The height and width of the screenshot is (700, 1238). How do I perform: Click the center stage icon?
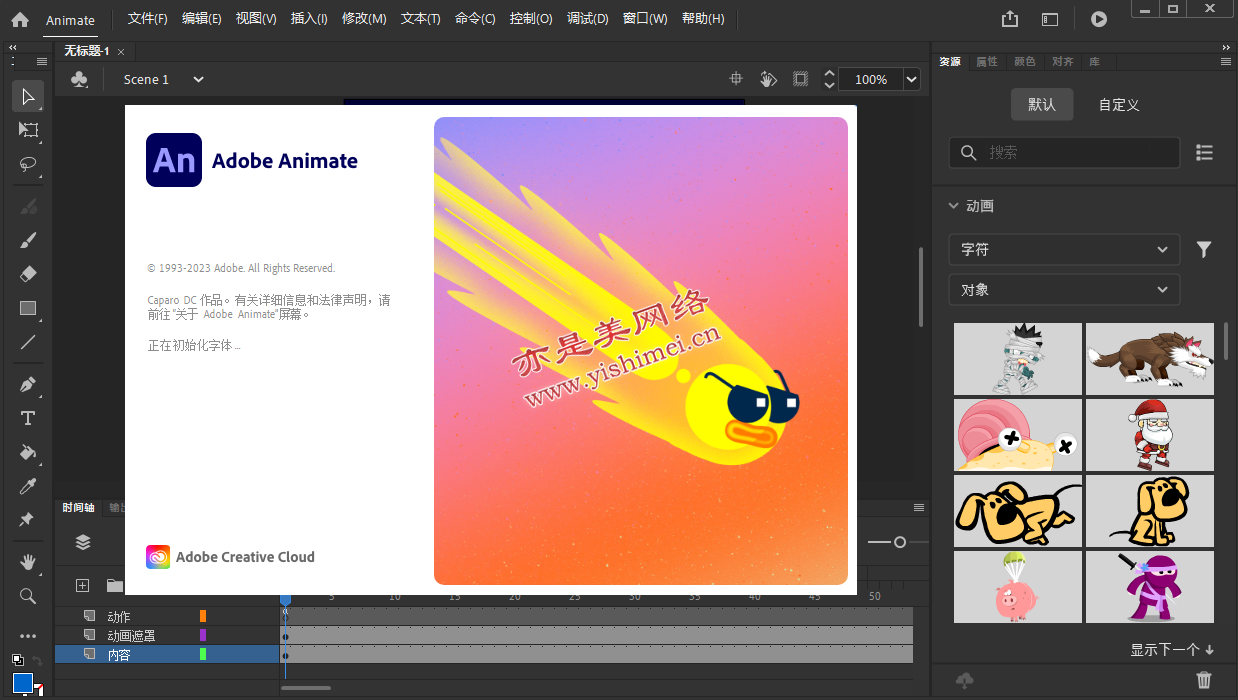[x=736, y=79]
